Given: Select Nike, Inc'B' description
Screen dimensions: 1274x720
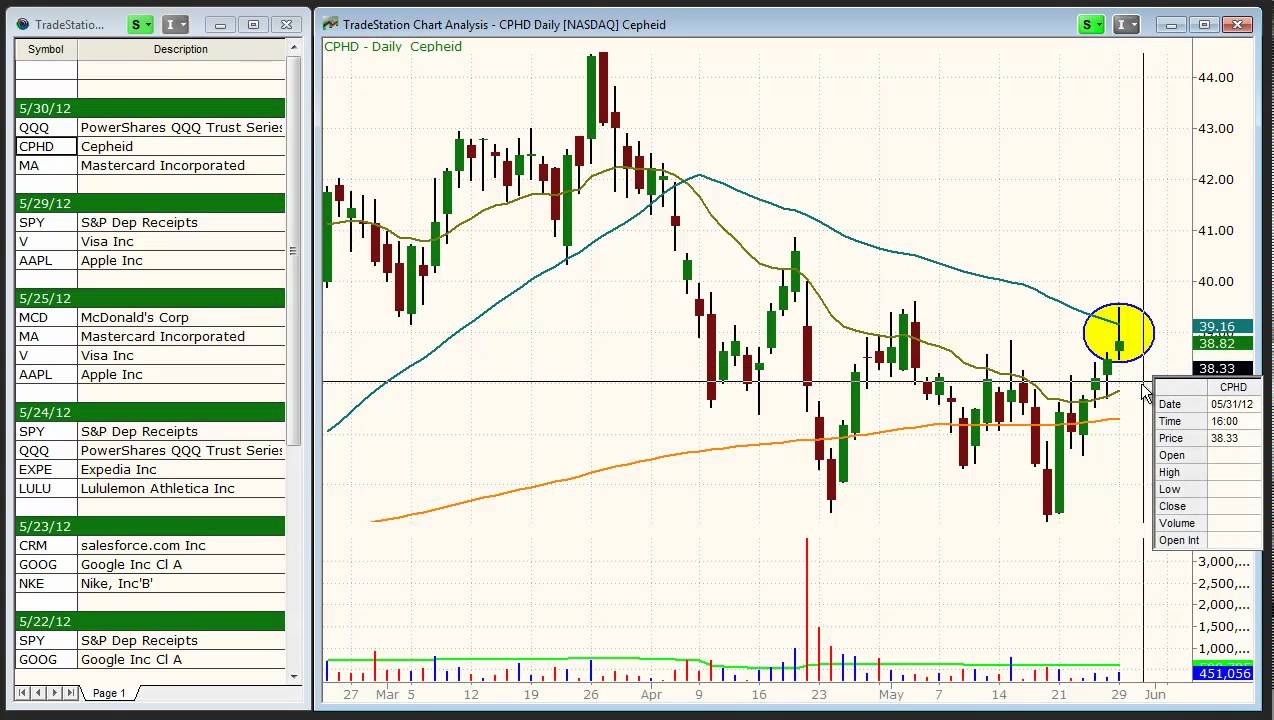Looking at the screenshot, I should 181,583.
